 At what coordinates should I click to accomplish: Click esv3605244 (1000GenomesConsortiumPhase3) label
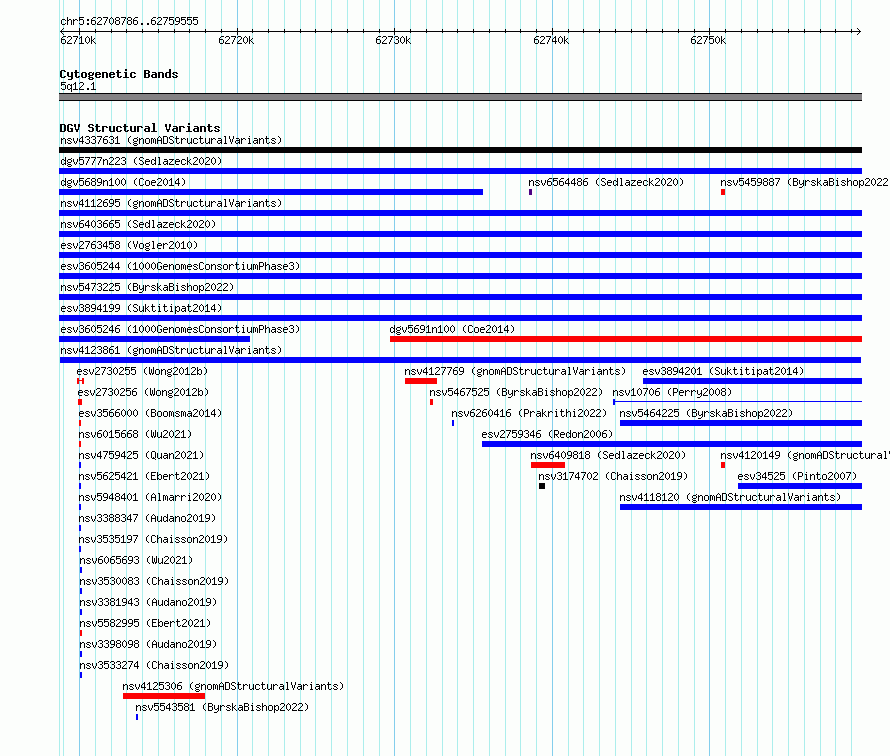[180, 266]
